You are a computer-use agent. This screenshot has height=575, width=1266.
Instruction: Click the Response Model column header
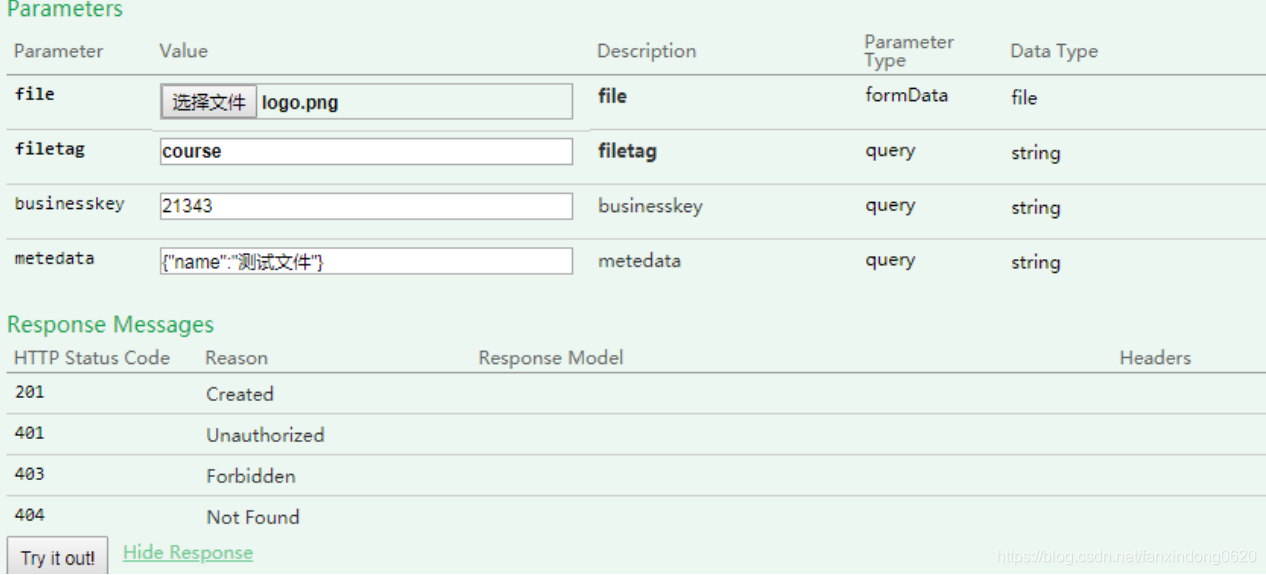tap(551, 358)
